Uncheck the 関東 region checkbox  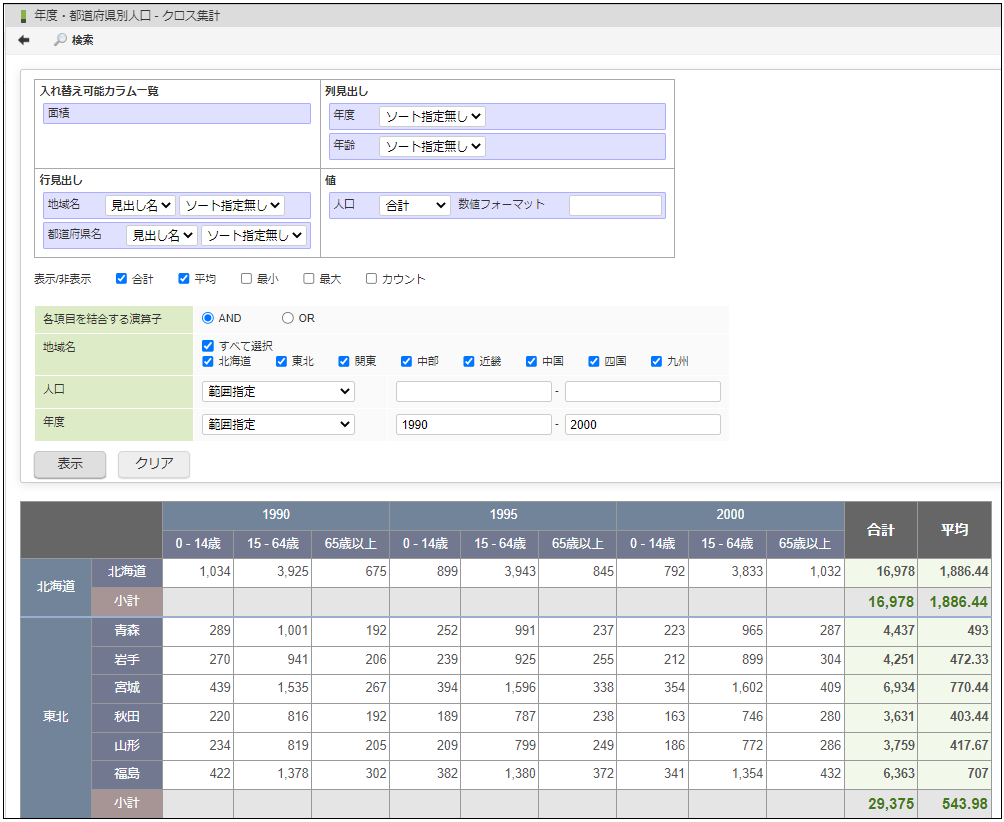(344, 361)
